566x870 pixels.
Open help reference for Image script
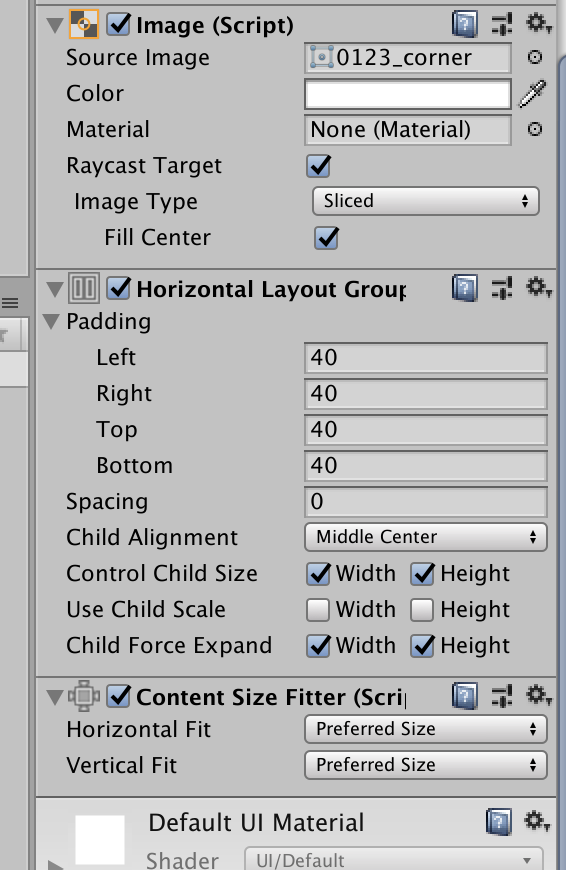pyautogui.click(x=465, y=24)
